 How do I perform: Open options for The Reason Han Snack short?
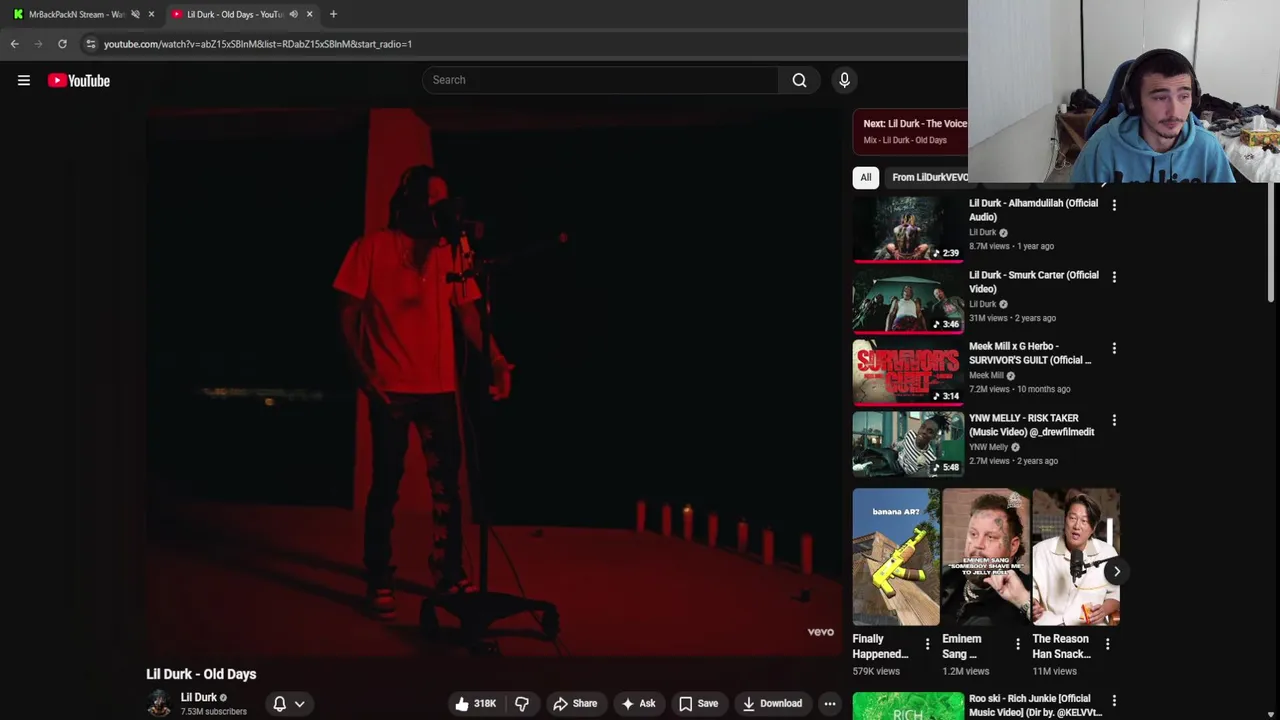pyautogui.click(x=1107, y=645)
